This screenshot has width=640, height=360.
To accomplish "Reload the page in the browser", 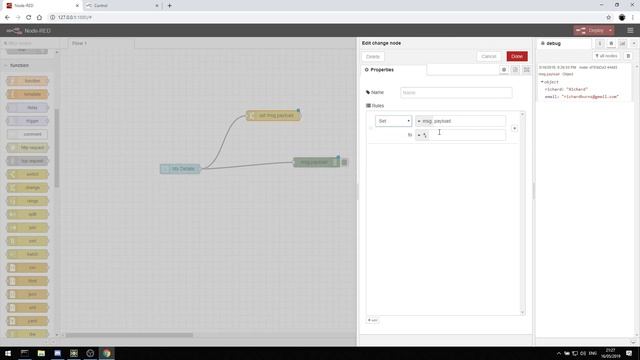I will (29, 18).
